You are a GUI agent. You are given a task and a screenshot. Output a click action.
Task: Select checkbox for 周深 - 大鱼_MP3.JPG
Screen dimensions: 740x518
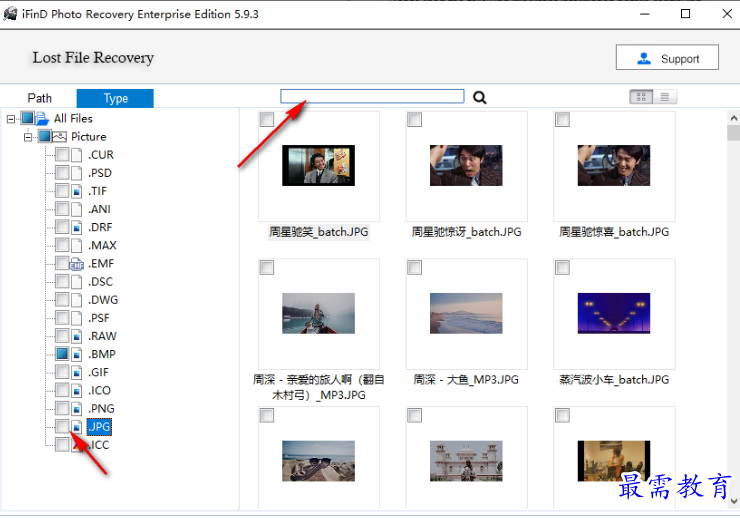click(x=414, y=267)
